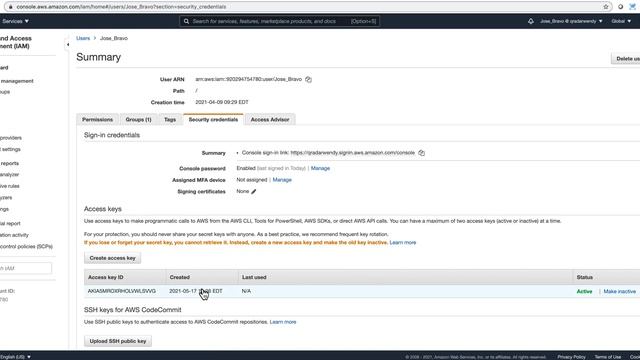Image resolution: width=640 pixels, height=360 pixels.
Task: Open Privacy Policy in the footer
Action: 571,357
